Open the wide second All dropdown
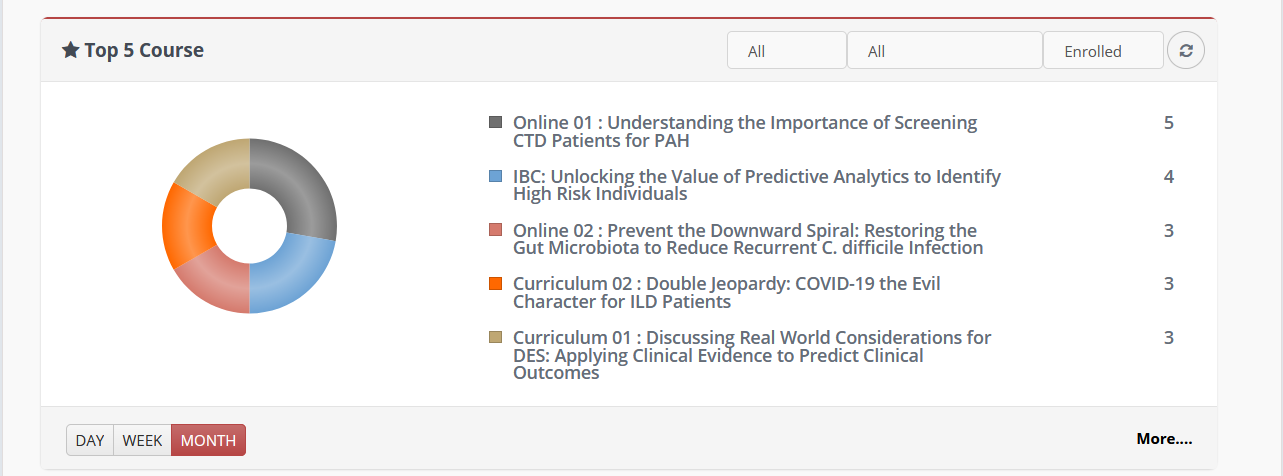Screen dimensions: 1283x476 coord(945,51)
